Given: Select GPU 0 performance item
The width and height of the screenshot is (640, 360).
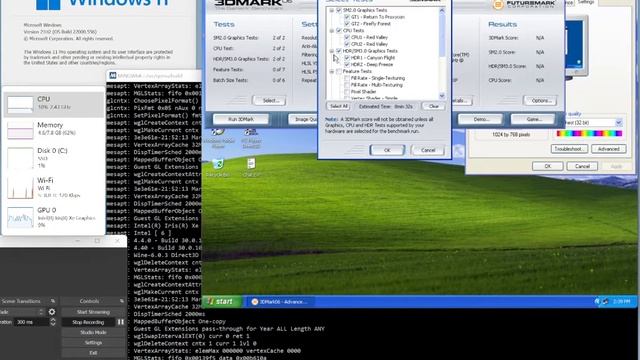Looking at the screenshot, I should (53, 217).
